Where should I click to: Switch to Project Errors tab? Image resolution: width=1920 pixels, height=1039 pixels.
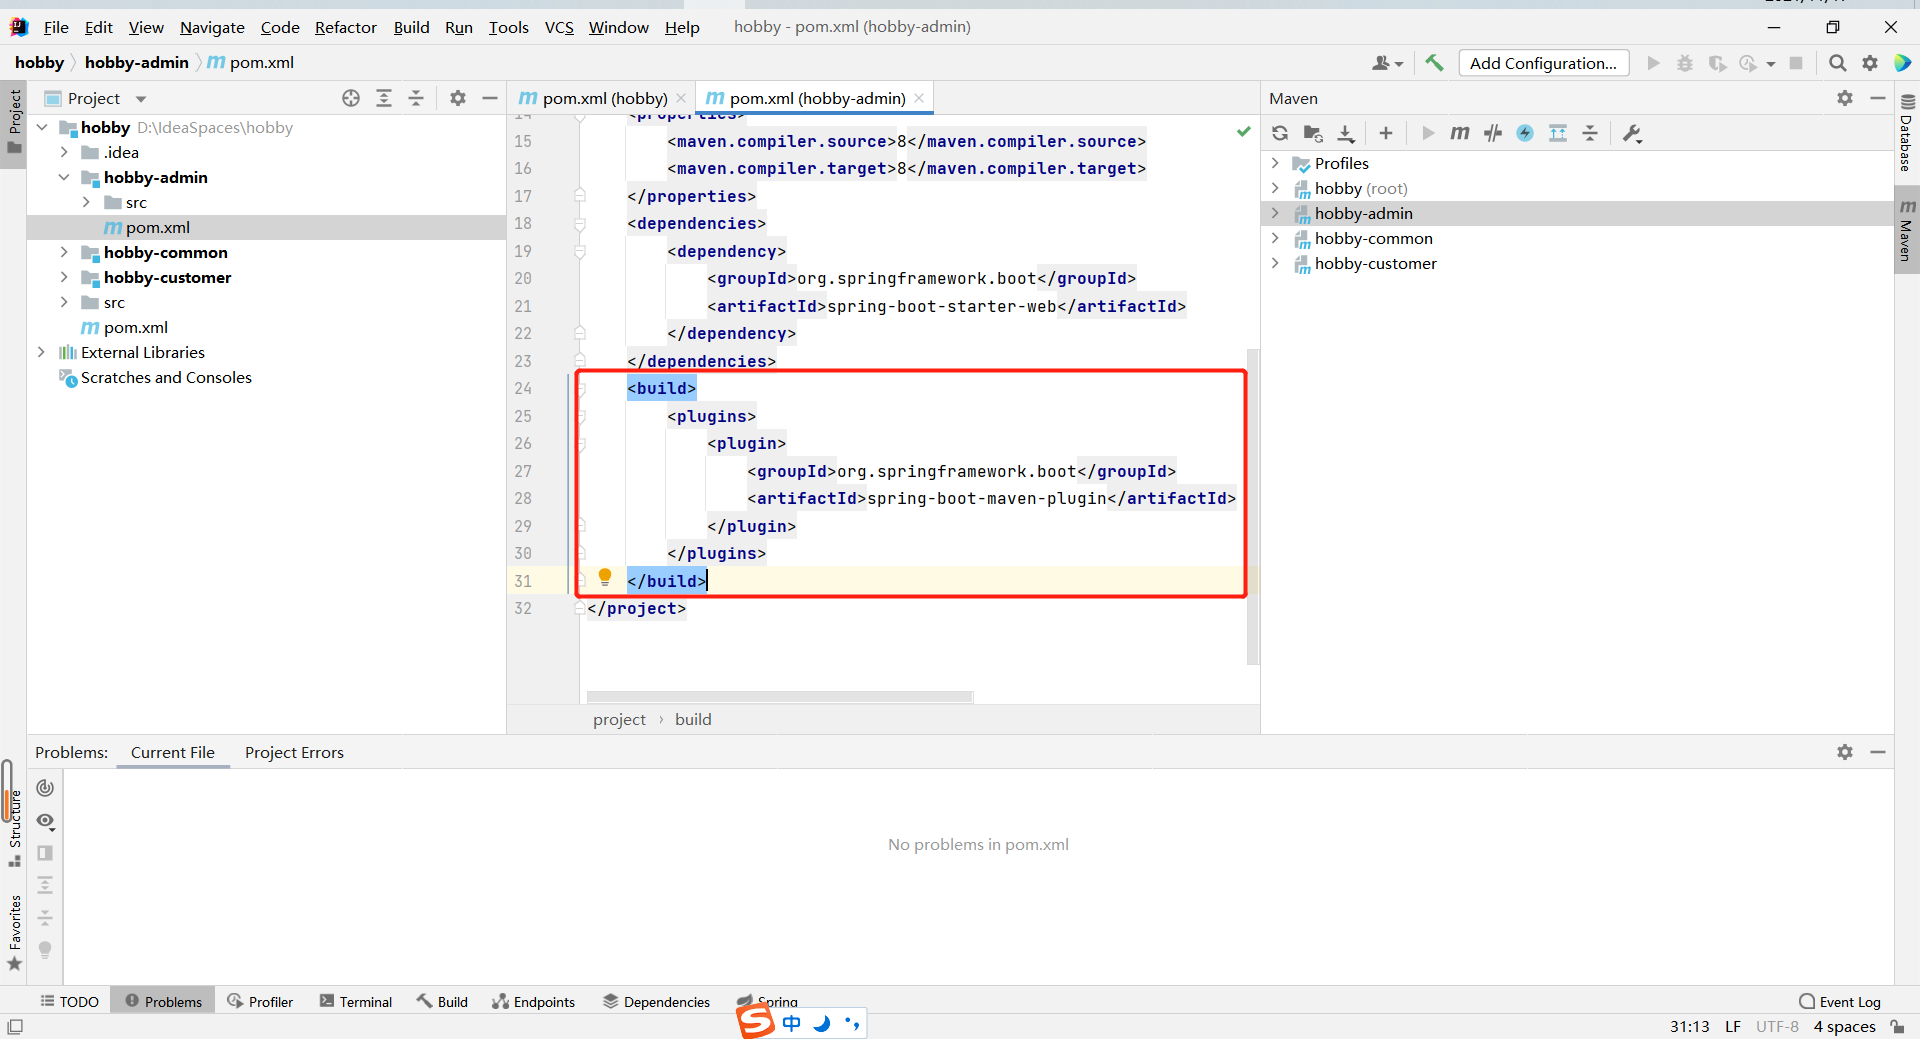tap(294, 752)
